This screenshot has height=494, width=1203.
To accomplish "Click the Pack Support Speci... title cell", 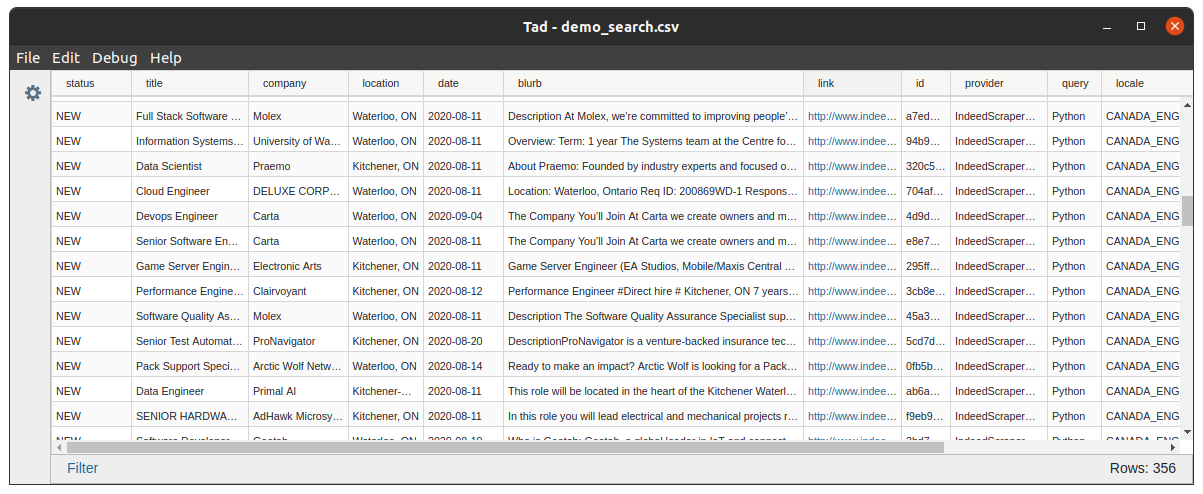I will pyautogui.click(x=190, y=366).
